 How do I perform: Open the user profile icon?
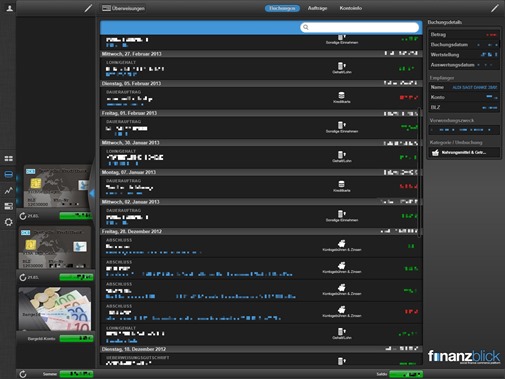click(9, 8)
